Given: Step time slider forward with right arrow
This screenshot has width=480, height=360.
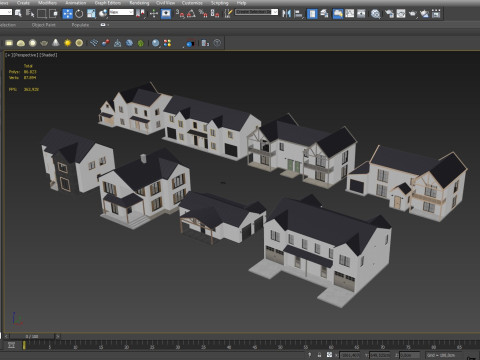Looking at the screenshot, I should [58, 336].
